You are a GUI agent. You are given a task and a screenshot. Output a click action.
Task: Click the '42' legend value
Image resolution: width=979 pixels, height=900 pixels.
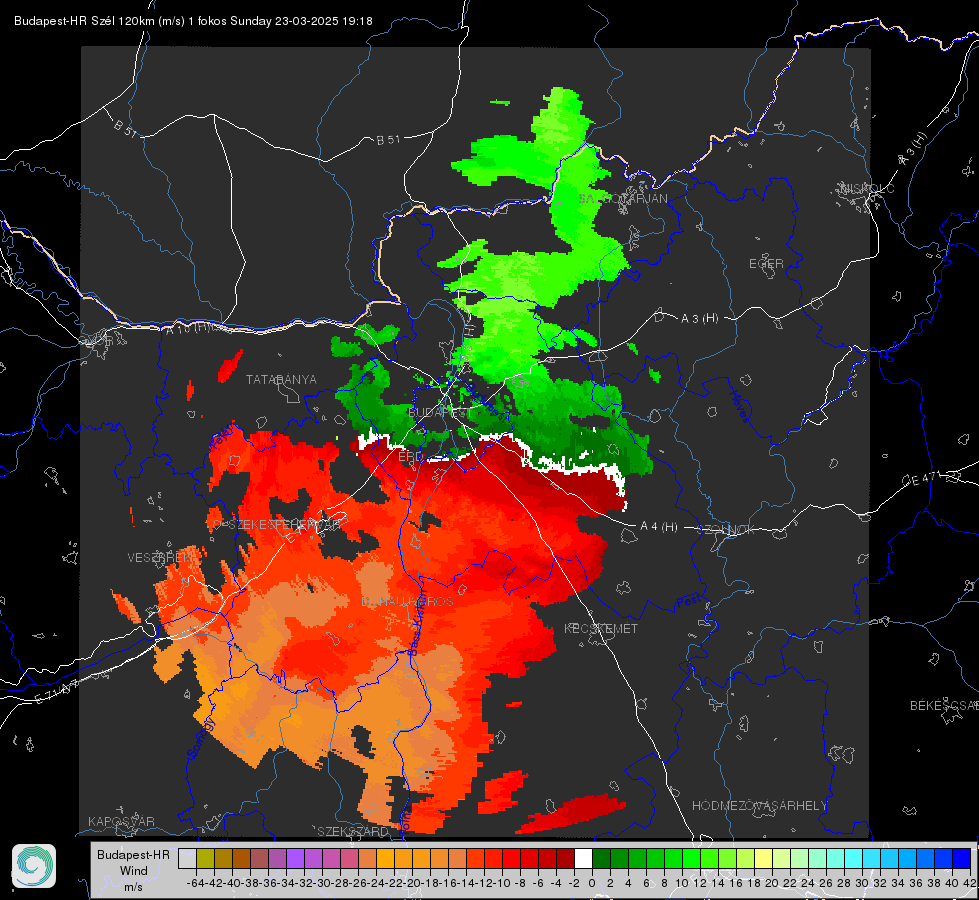point(970,883)
